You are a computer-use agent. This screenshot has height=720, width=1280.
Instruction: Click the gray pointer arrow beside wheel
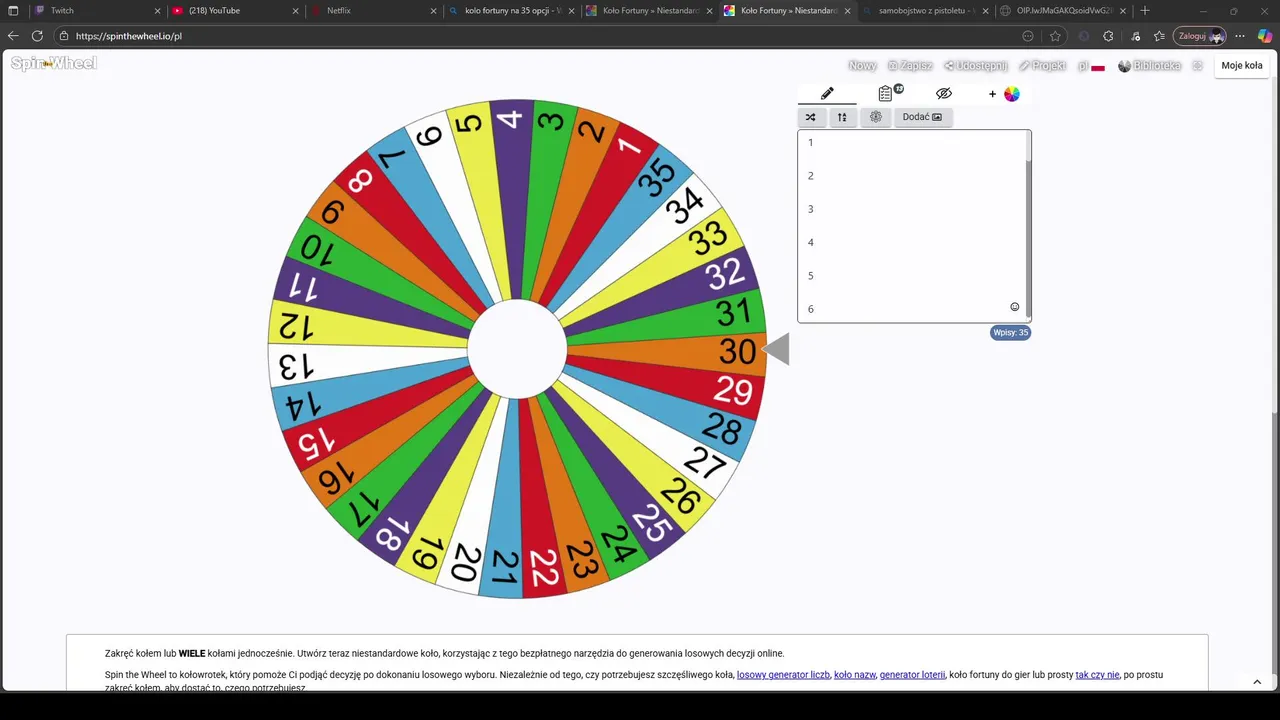click(x=777, y=349)
